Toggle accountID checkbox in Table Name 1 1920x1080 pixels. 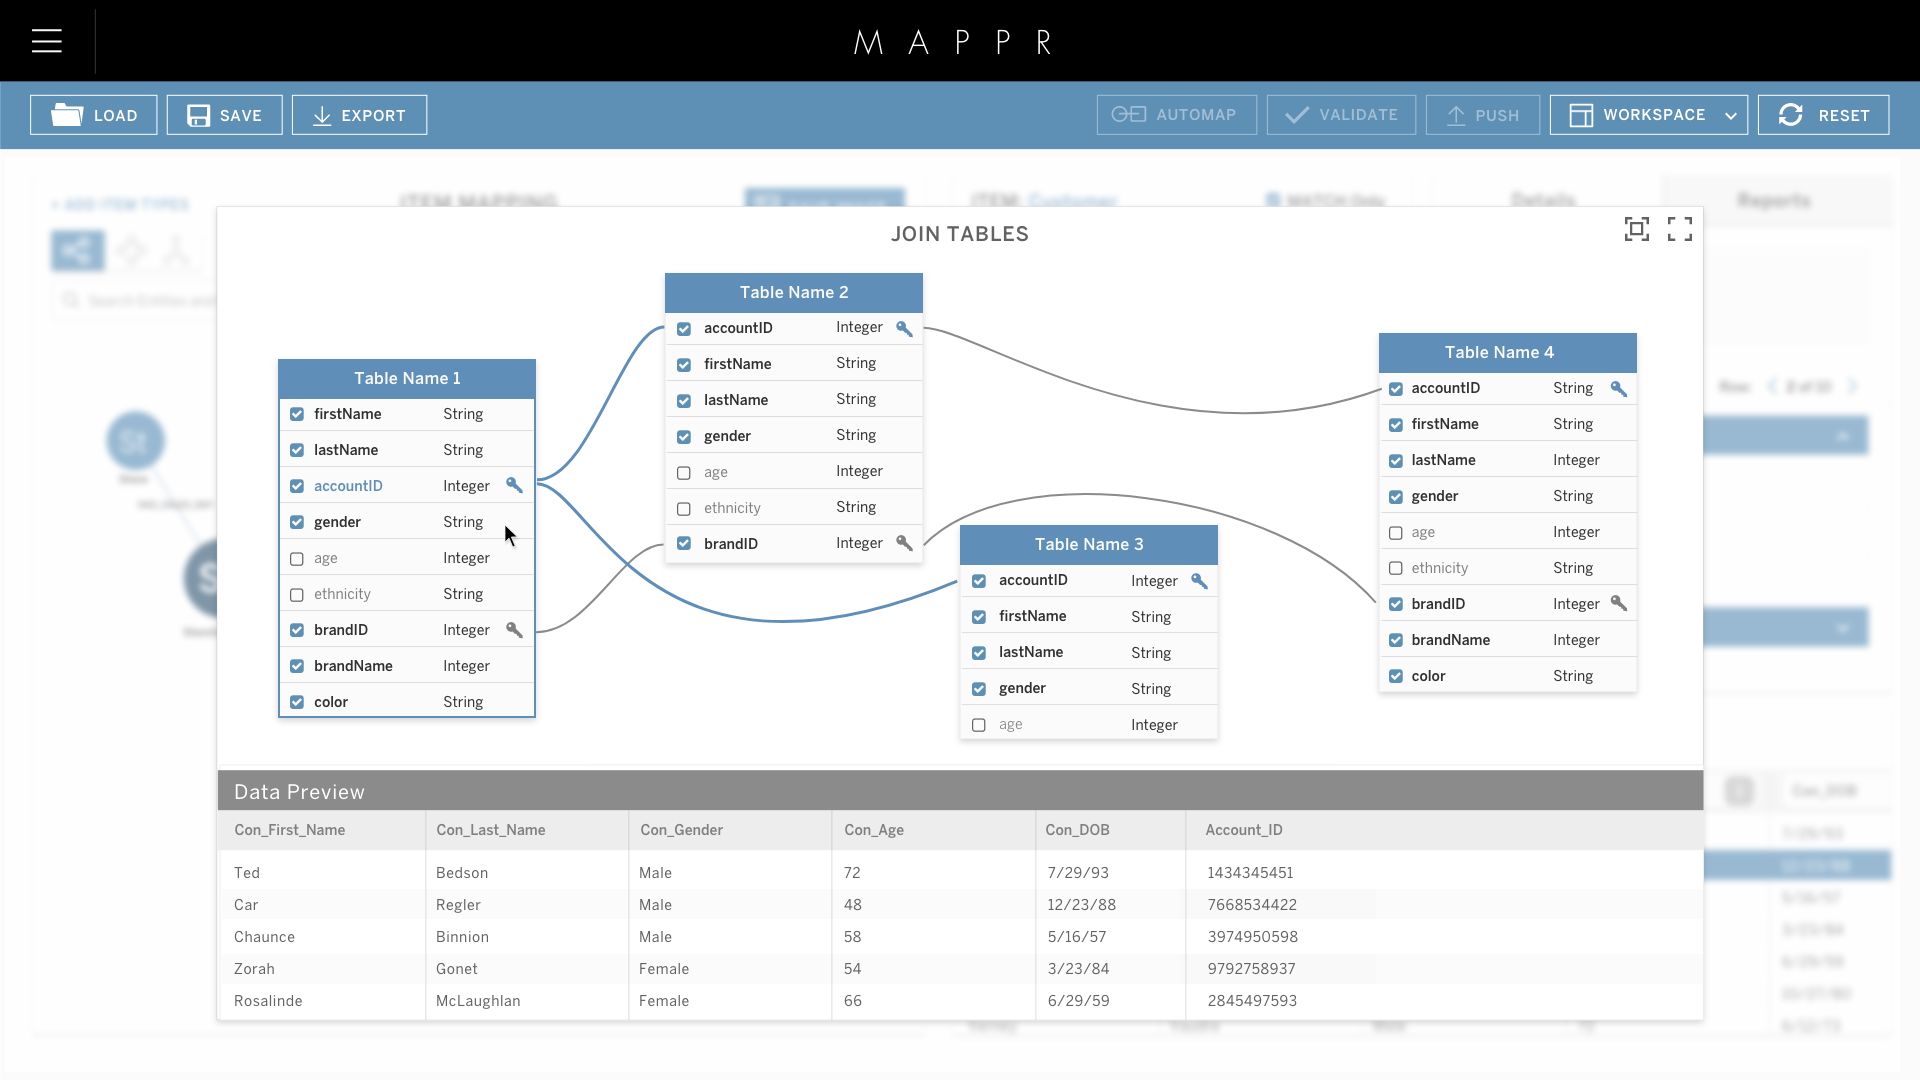pos(297,486)
